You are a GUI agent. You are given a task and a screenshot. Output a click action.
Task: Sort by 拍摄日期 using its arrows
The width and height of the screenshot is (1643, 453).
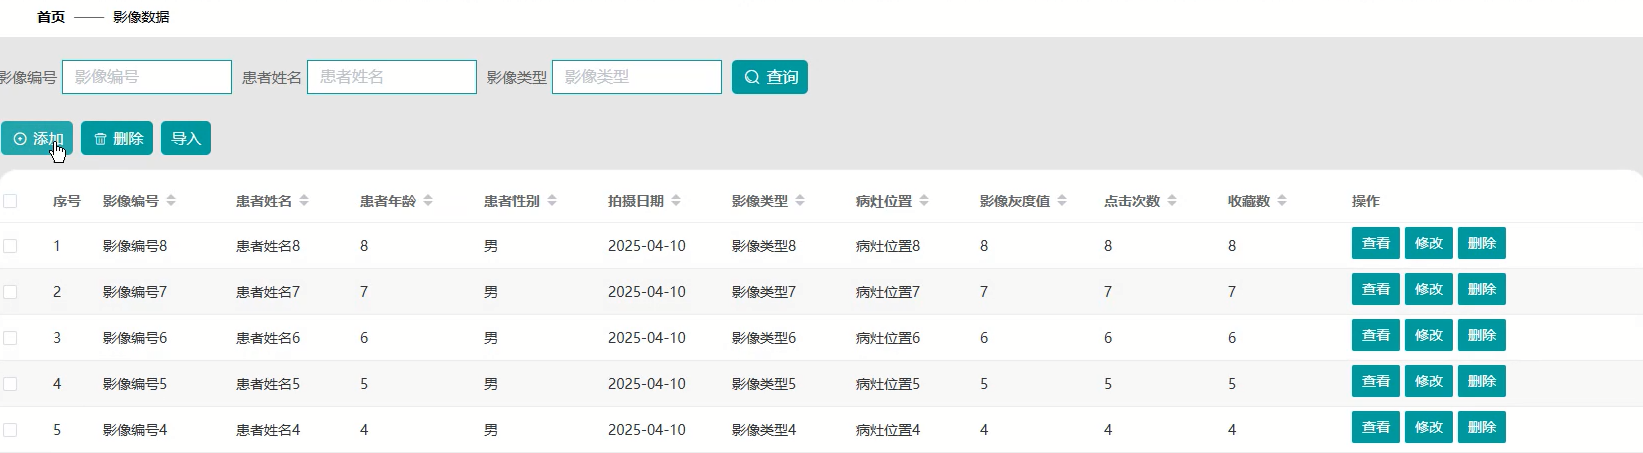676,201
